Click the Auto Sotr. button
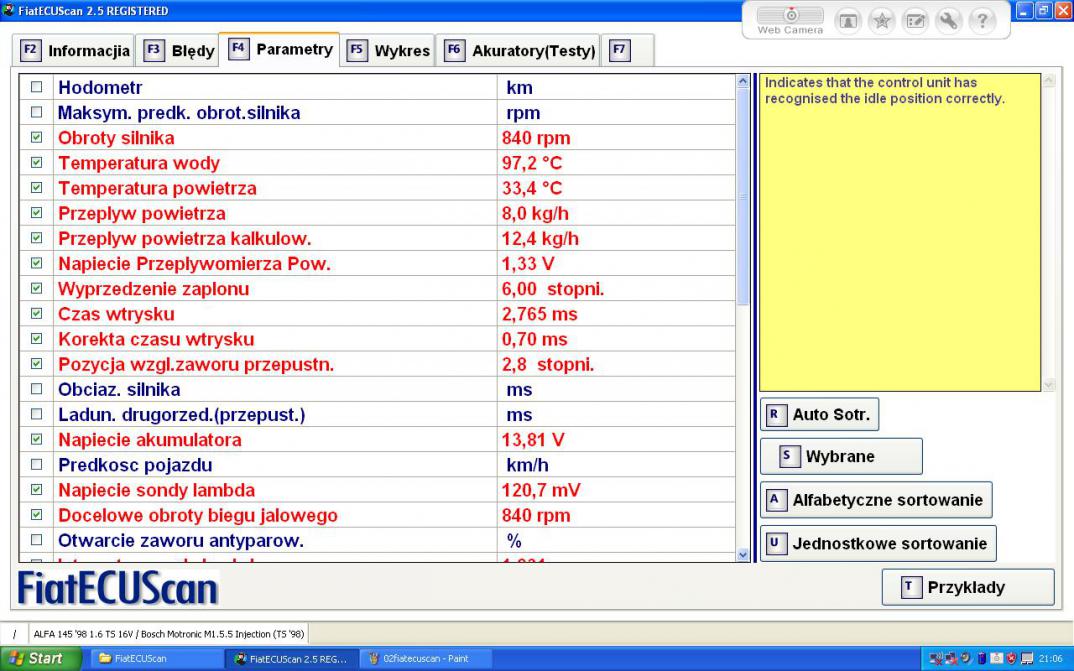Screen dimensions: 1074x671 coord(819,414)
